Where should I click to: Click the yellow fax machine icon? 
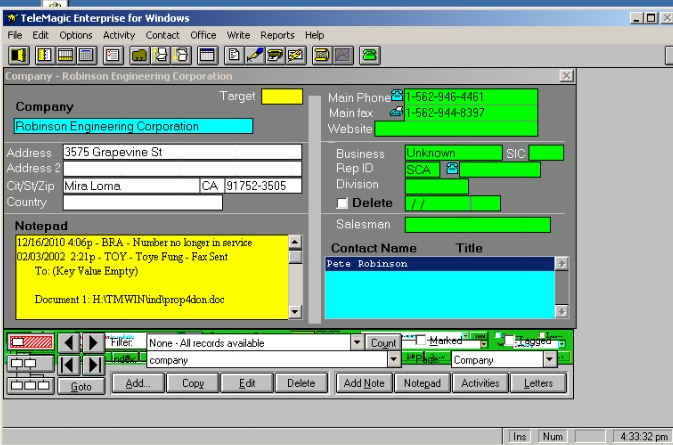coord(276,55)
